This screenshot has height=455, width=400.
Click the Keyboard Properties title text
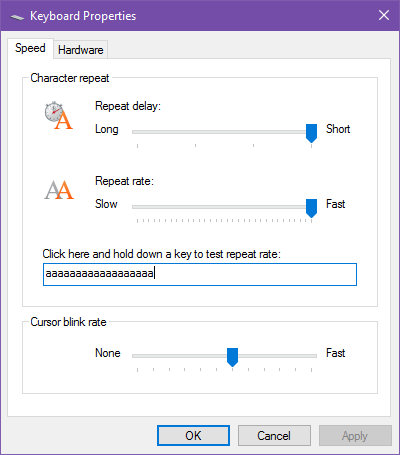coord(83,16)
